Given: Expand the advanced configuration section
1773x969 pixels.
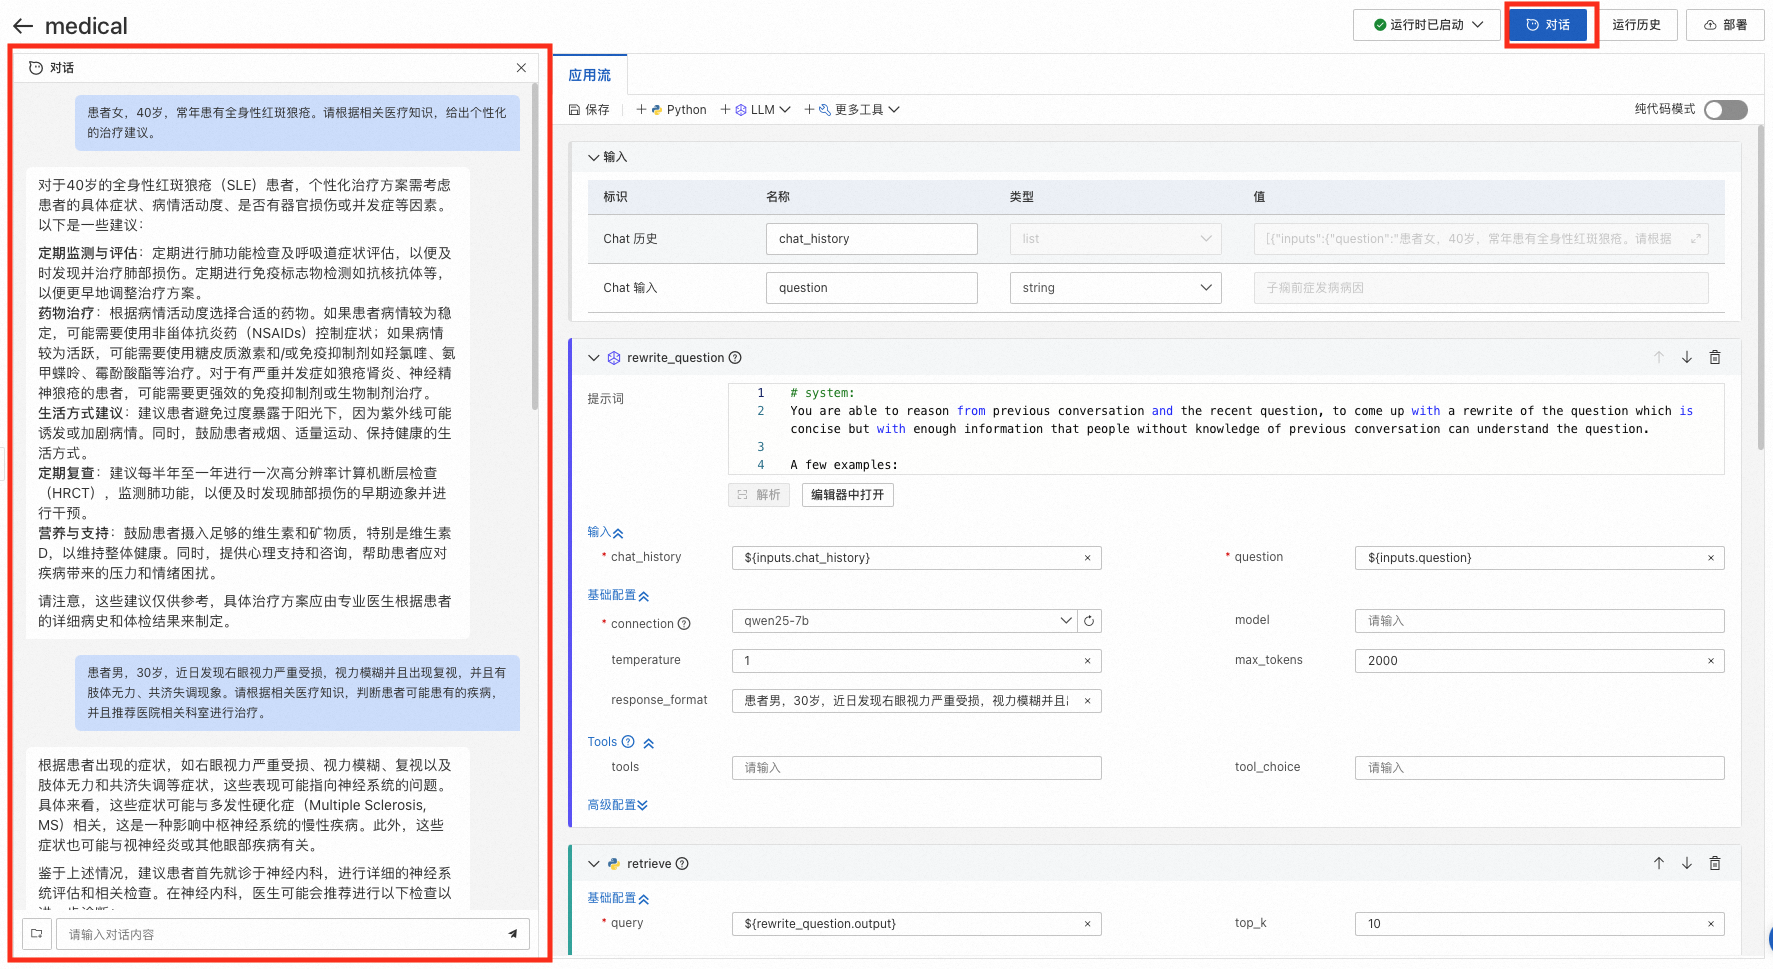Looking at the screenshot, I should click(x=617, y=805).
